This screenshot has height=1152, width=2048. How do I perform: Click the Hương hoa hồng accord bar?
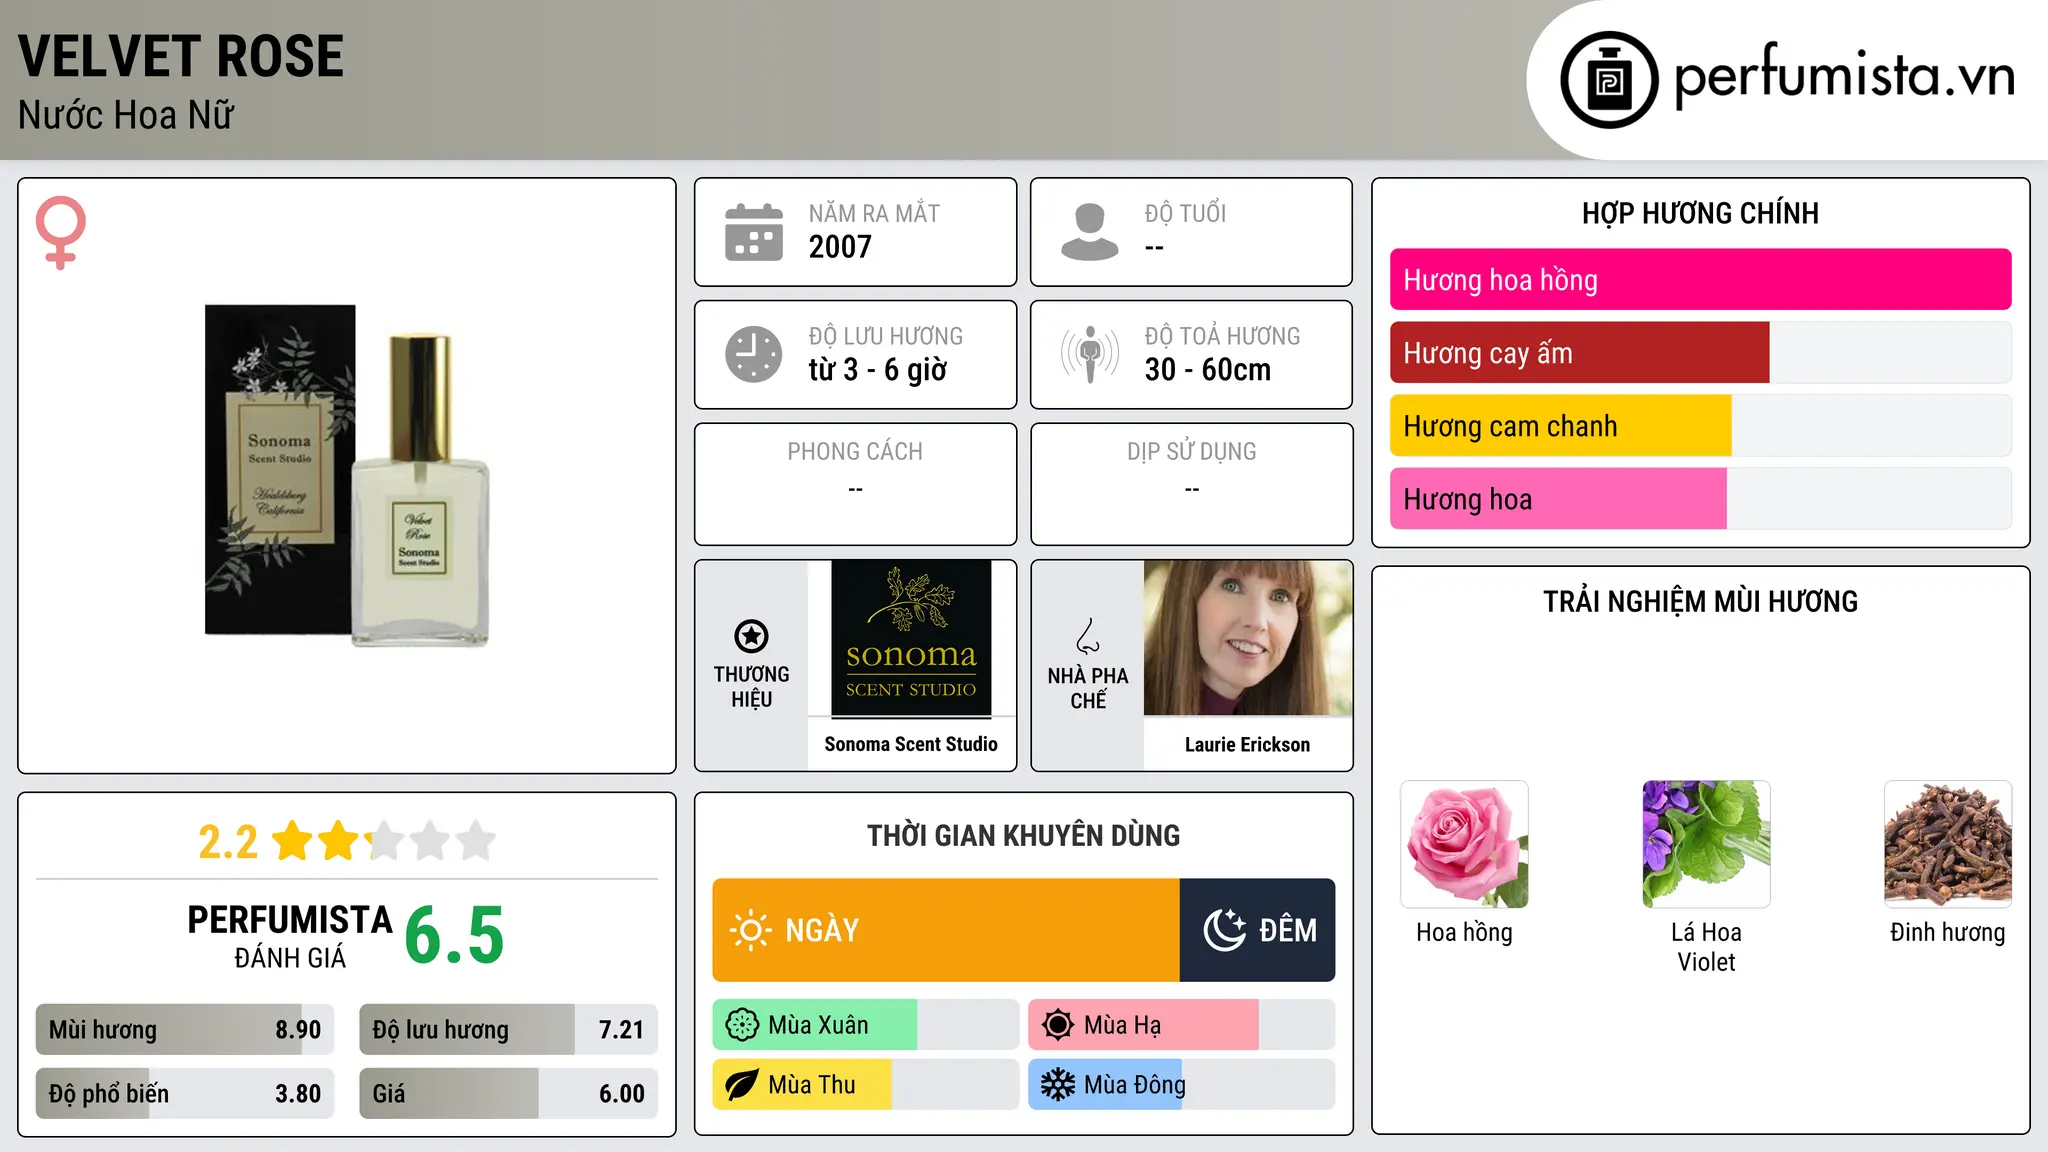point(1701,280)
